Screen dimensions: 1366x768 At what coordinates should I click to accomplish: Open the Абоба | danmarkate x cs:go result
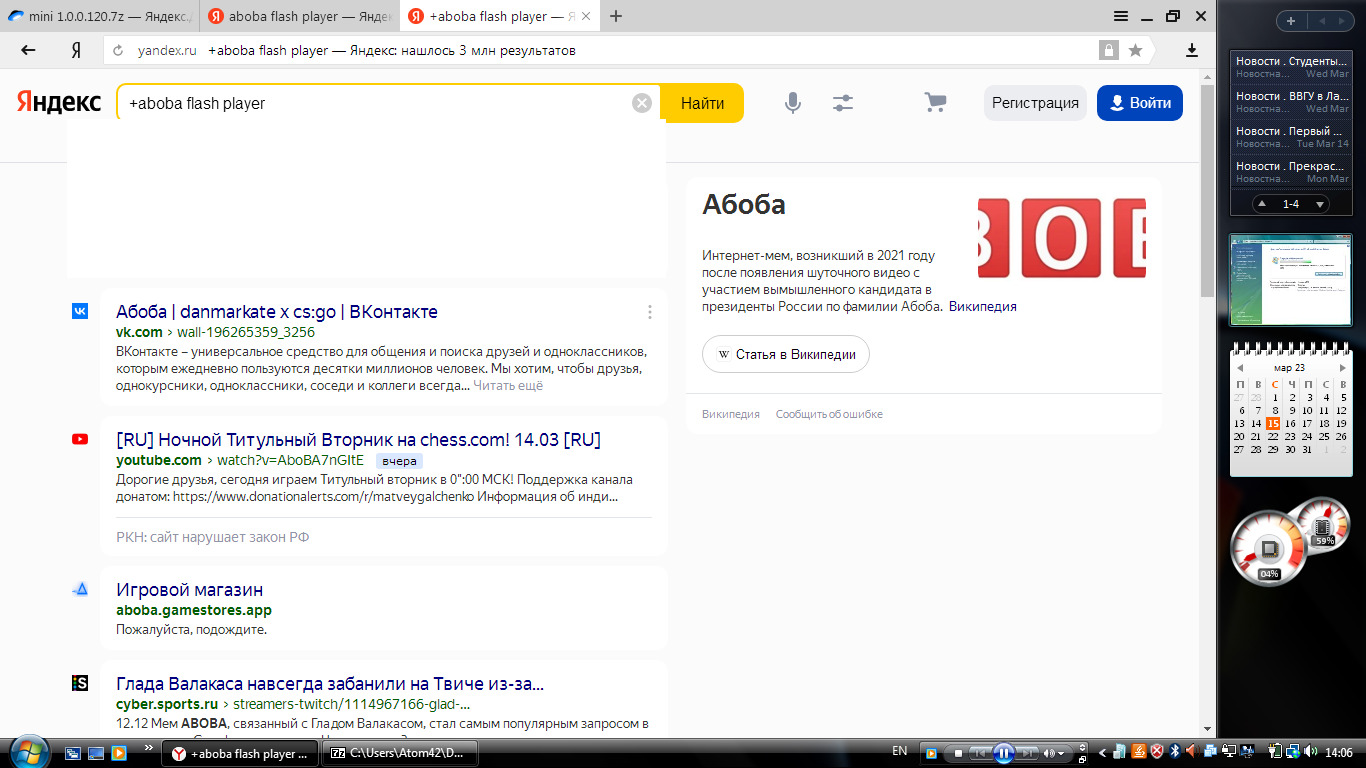click(277, 312)
